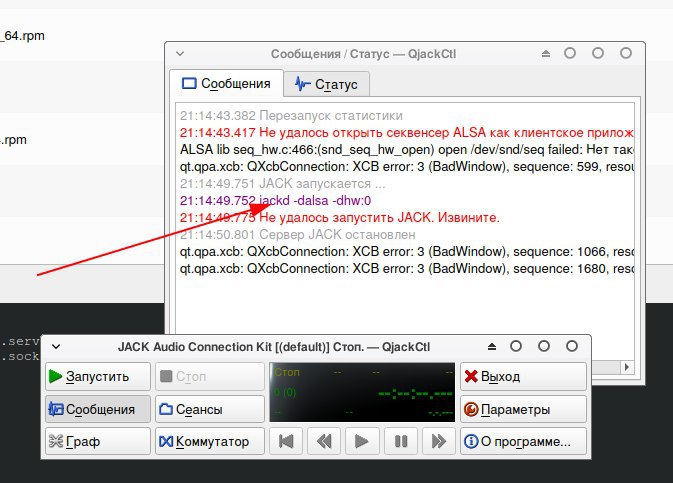Image resolution: width=673 pixels, height=483 pixels.
Task: Quit QjackCtl with Выход button
Action: click(523, 377)
